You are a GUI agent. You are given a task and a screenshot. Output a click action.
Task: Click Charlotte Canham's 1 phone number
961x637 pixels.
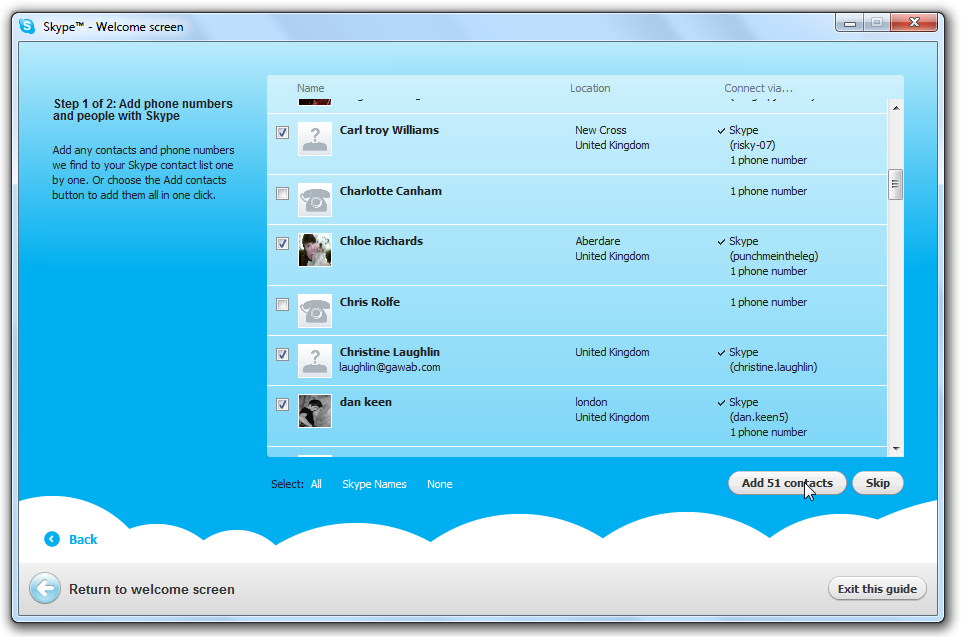tap(769, 191)
